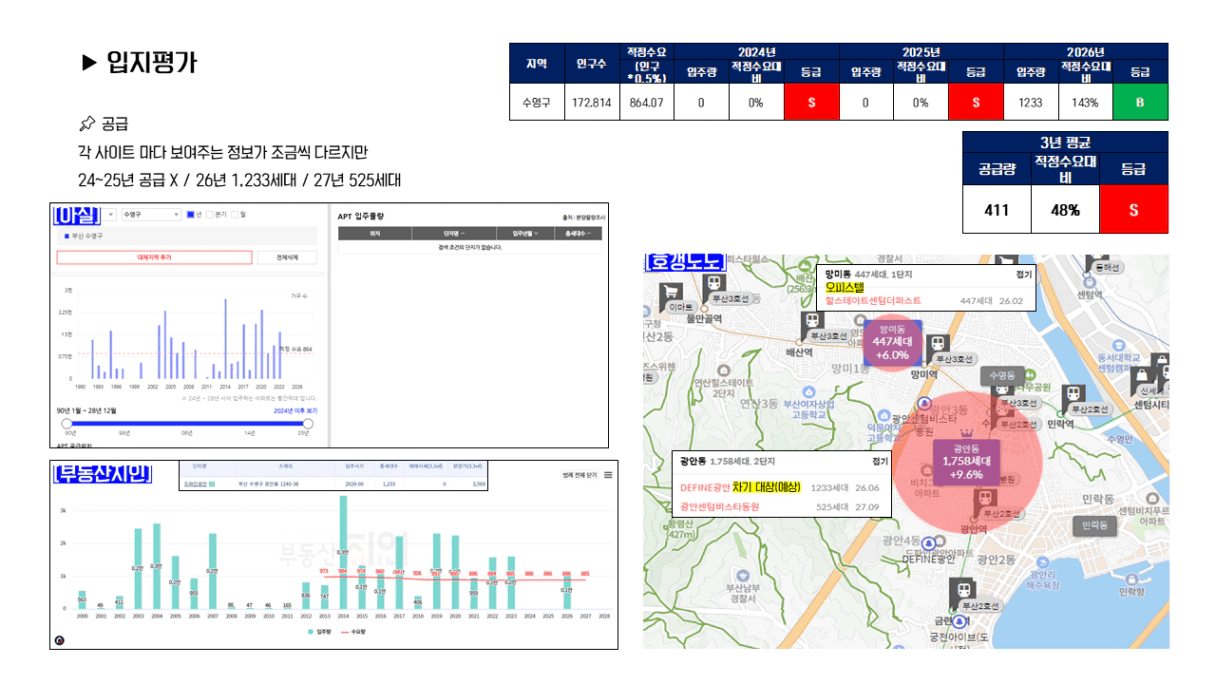Click the 864.07 적정수요 cell
This screenshot has height=684, width=1216.
coord(646,102)
